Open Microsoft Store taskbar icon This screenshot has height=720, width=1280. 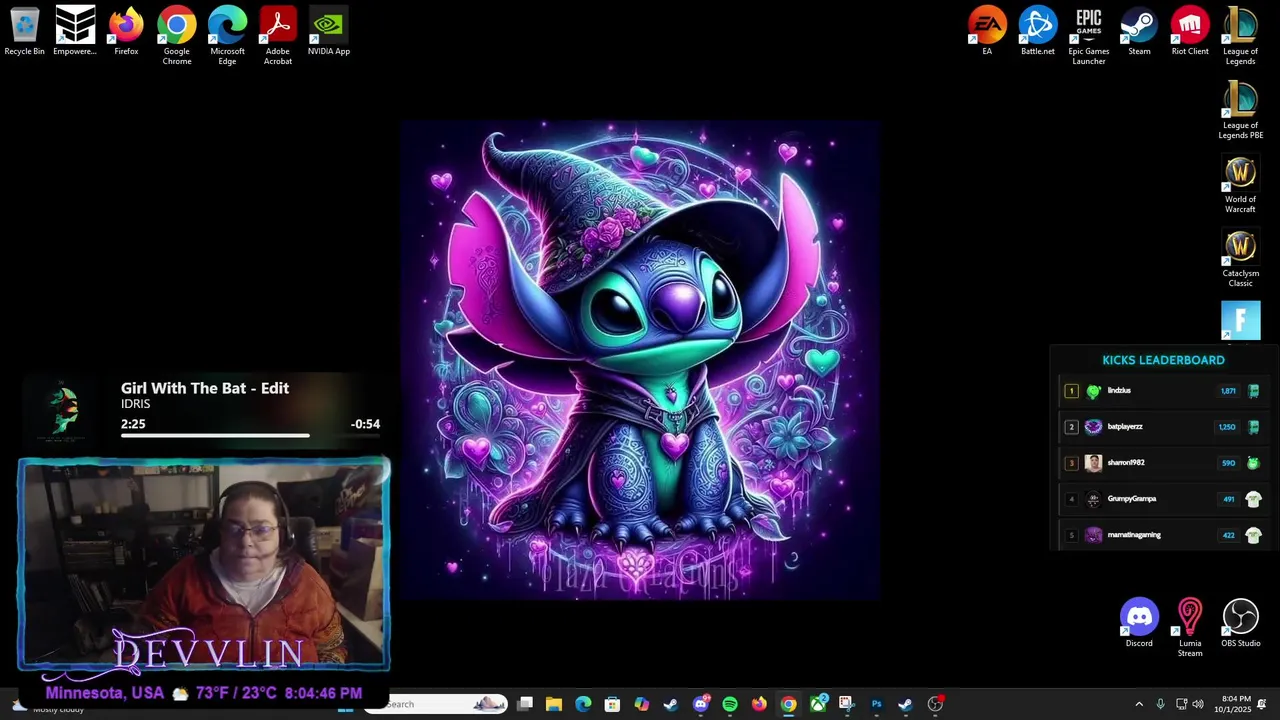(x=612, y=704)
